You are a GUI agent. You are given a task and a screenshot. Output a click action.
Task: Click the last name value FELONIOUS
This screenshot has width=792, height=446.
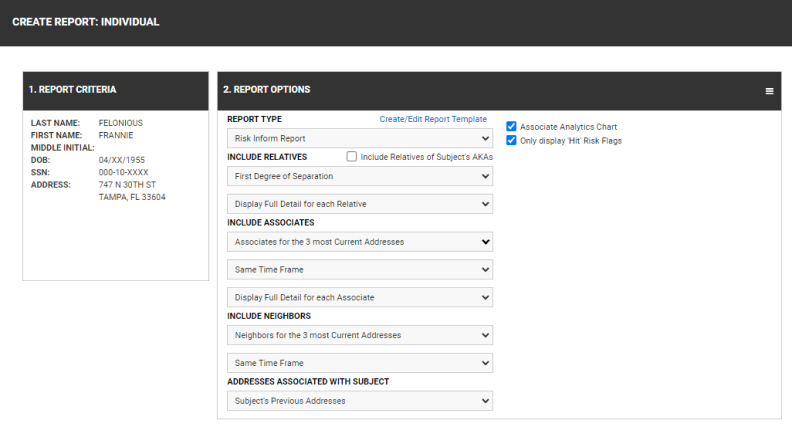(121, 123)
